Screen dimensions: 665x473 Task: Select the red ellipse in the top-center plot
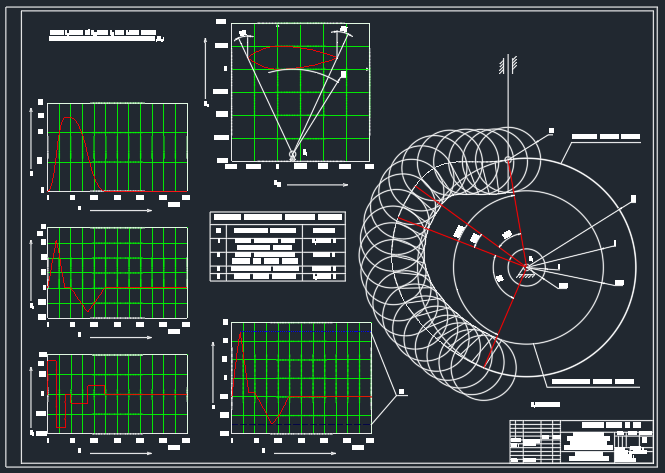click(x=293, y=57)
